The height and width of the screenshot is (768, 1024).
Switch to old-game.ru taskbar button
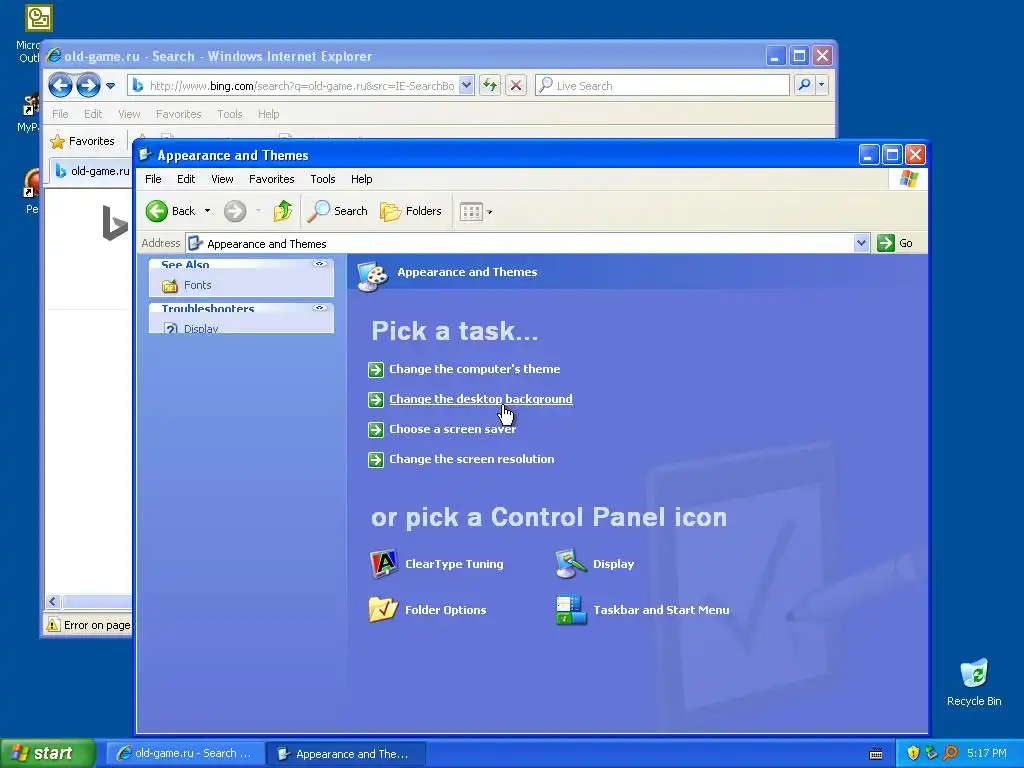pyautogui.click(x=185, y=753)
